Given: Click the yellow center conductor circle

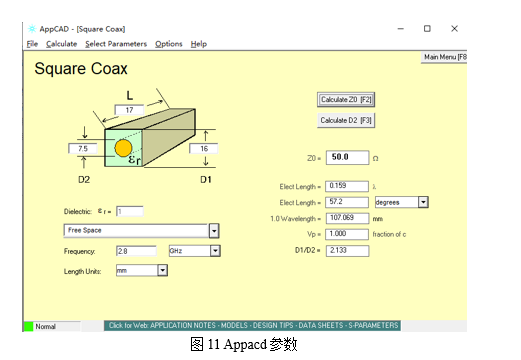Looking at the screenshot, I should [123, 148].
